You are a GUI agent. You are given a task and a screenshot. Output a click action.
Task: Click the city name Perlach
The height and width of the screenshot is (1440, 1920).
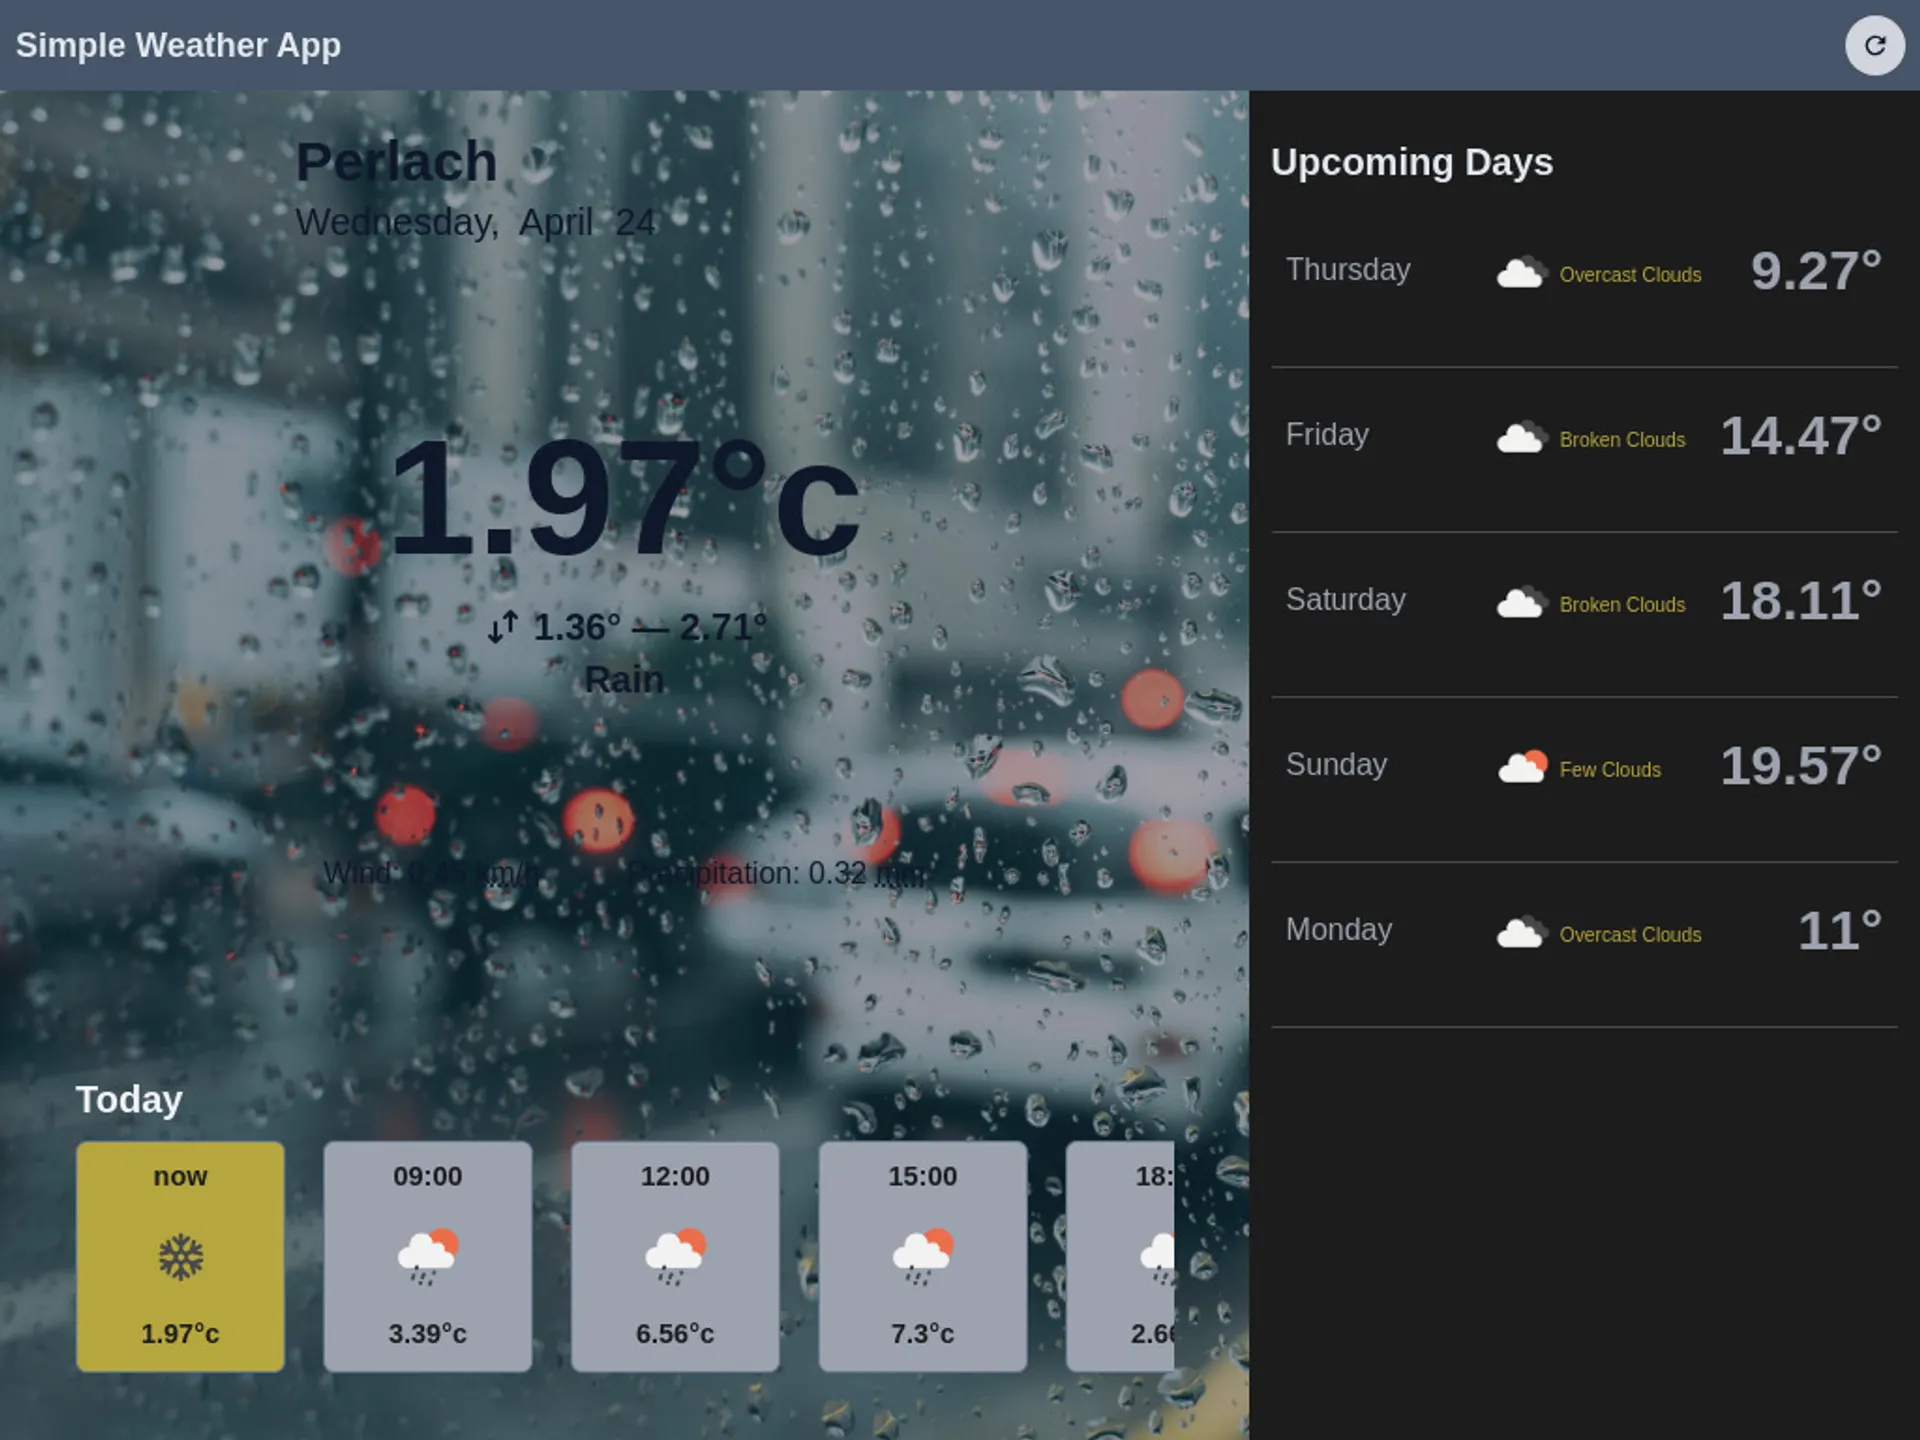point(396,161)
